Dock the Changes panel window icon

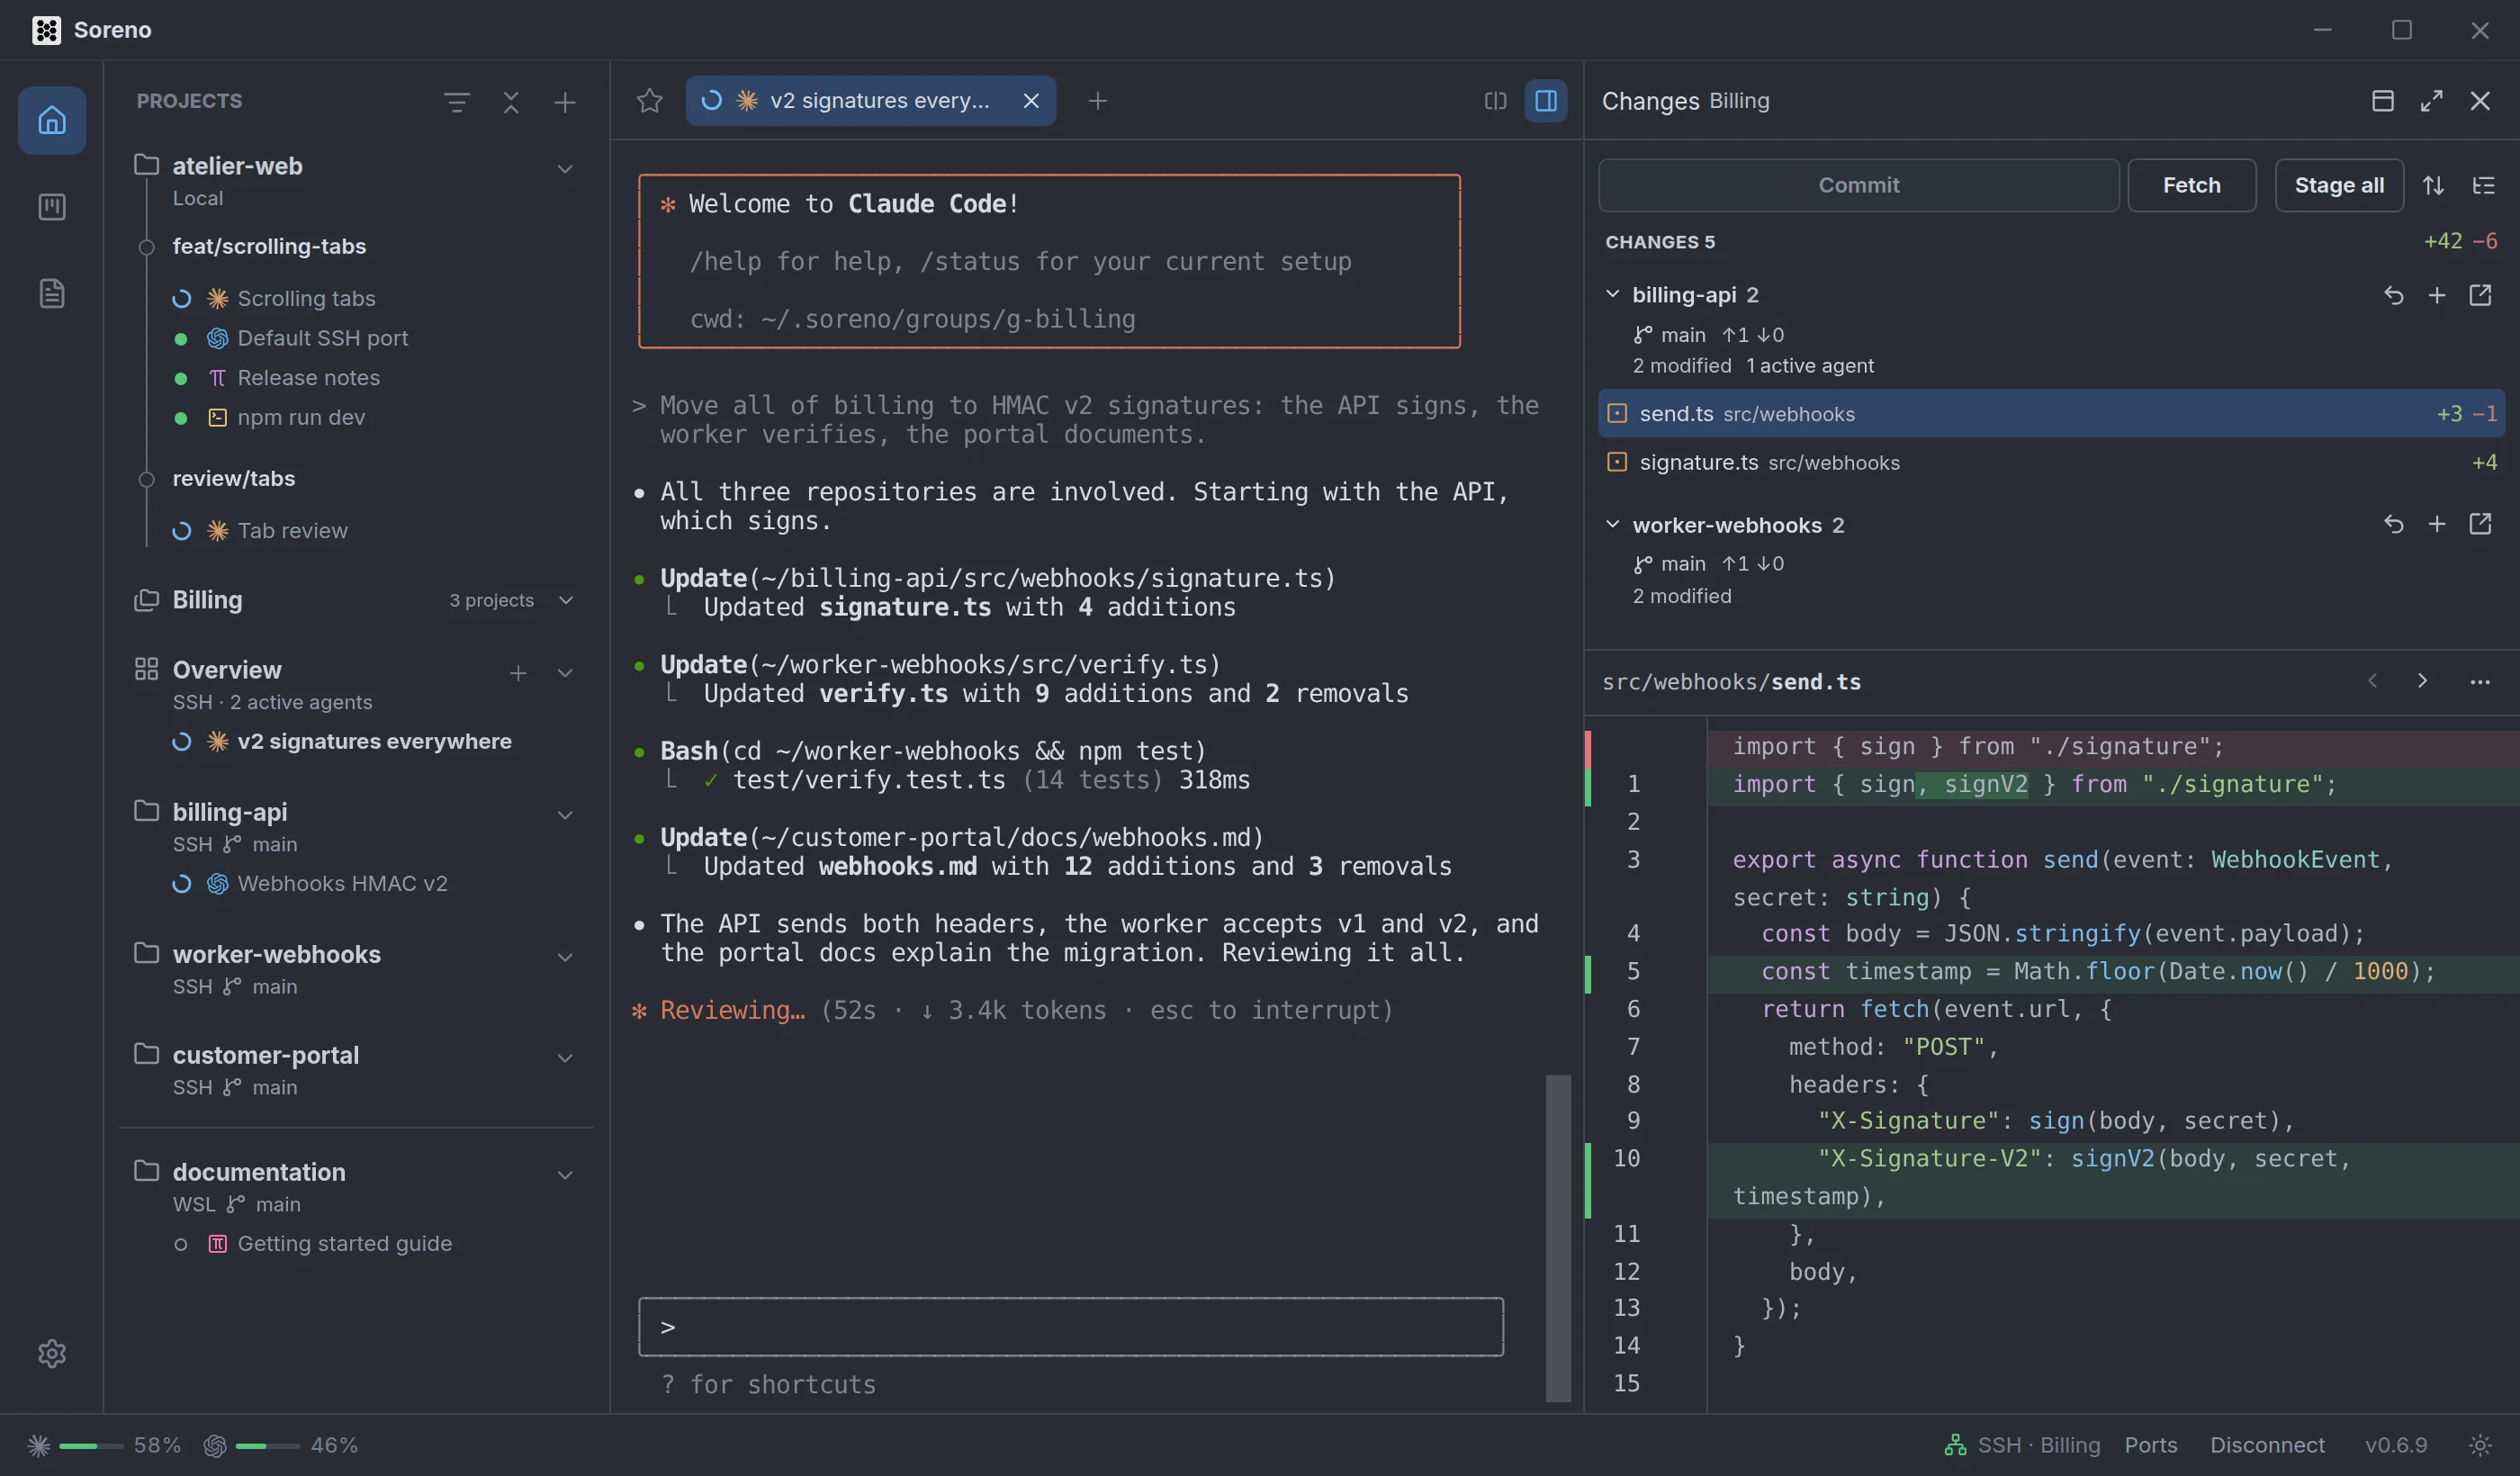[x=2383, y=101]
